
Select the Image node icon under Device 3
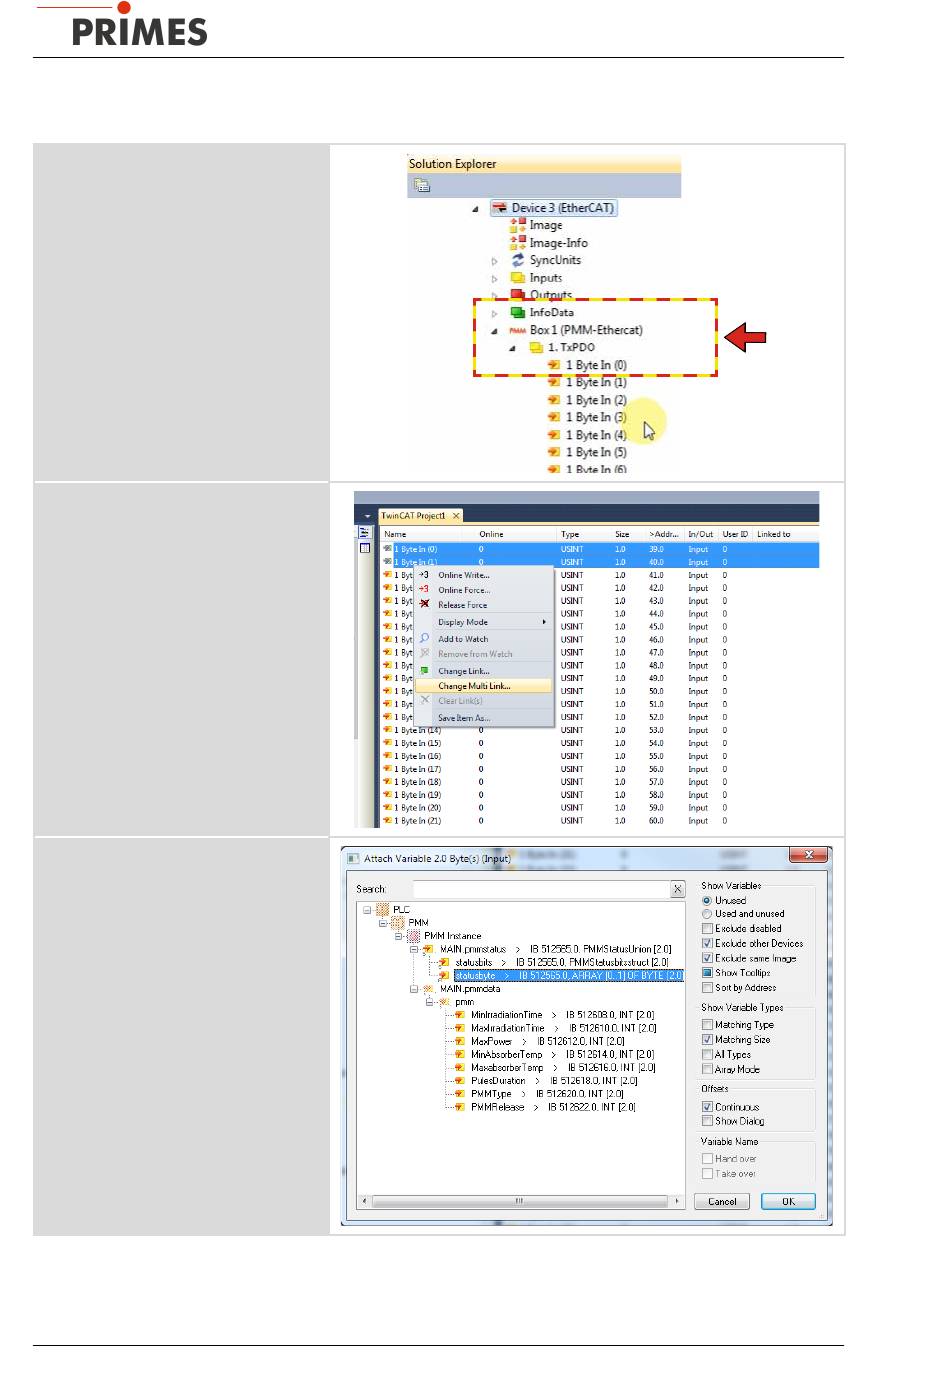click(518, 225)
